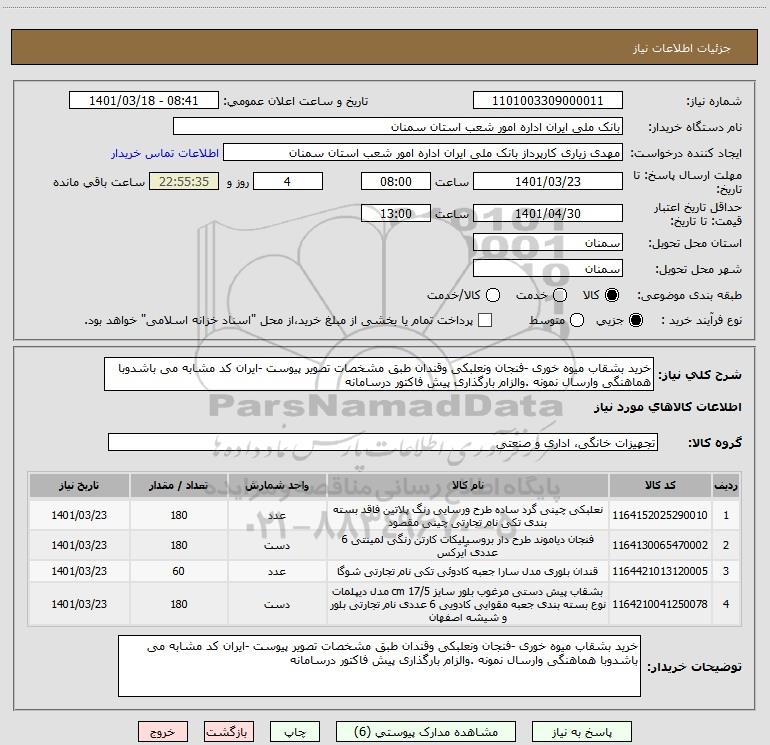Click the need number field 1101003309000011
Image resolution: width=770 pixels, height=745 pixels.
pos(548,101)
